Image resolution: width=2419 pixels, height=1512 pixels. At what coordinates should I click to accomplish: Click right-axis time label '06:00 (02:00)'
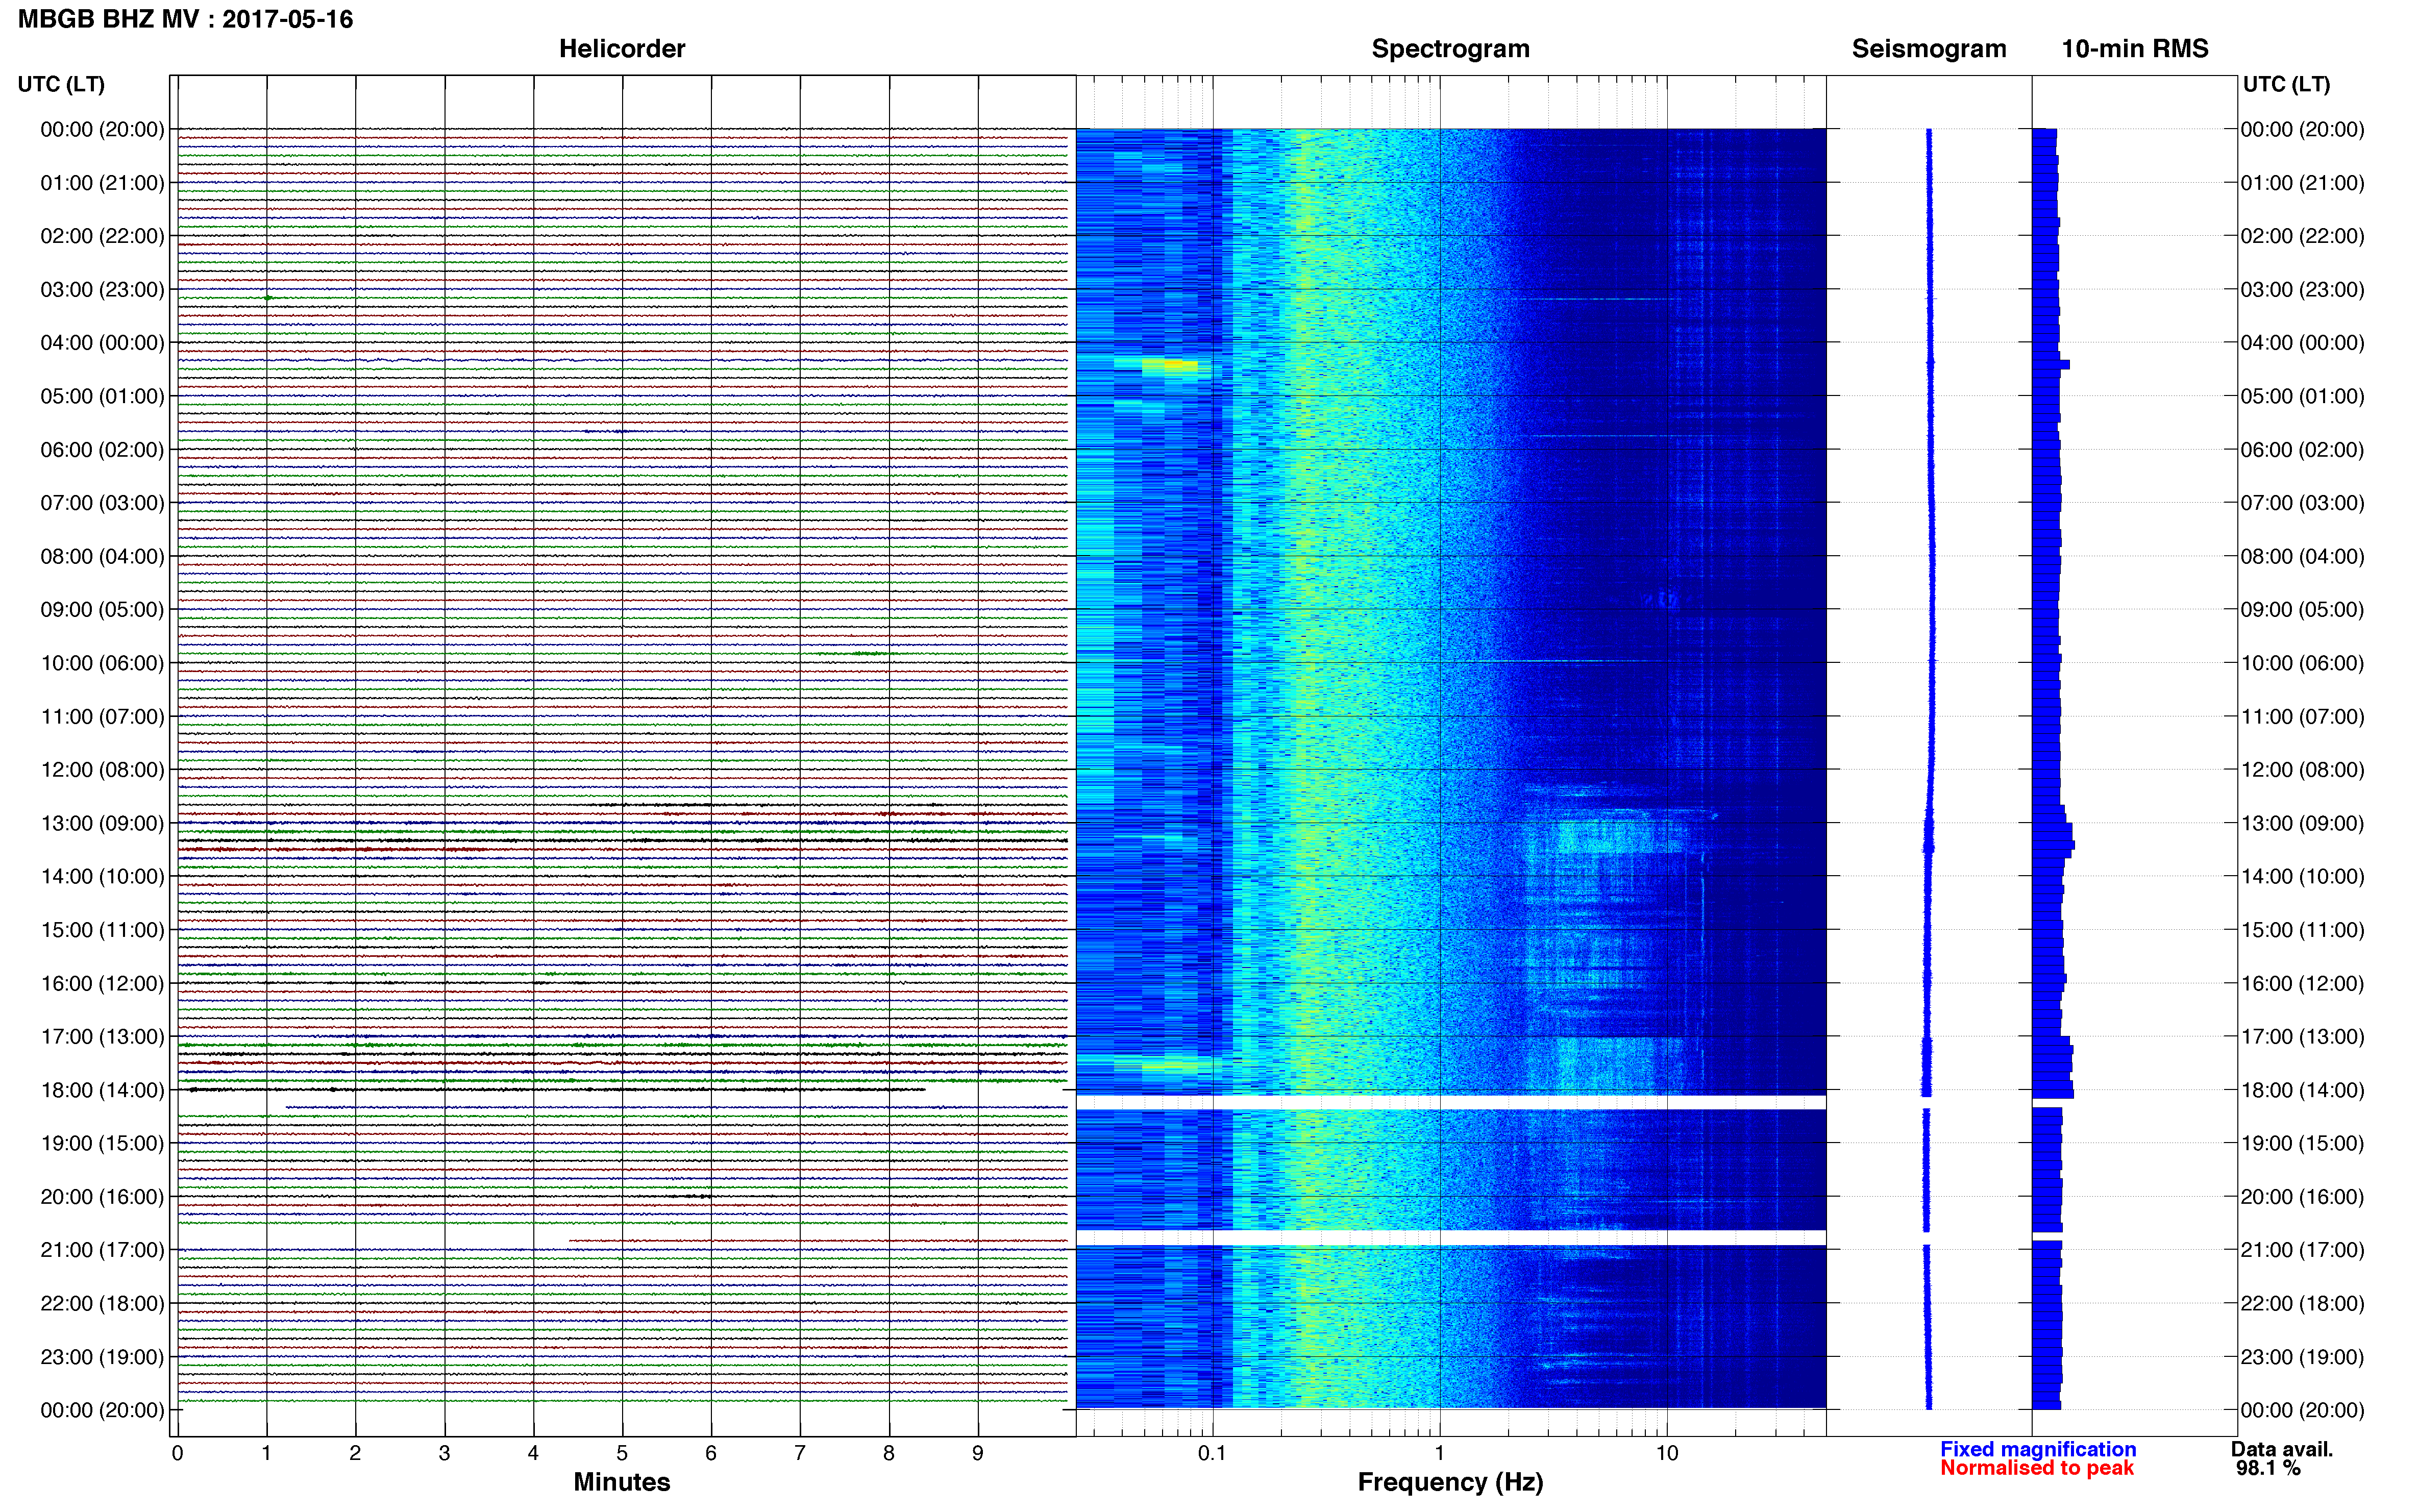click(x=2302, y=450)
